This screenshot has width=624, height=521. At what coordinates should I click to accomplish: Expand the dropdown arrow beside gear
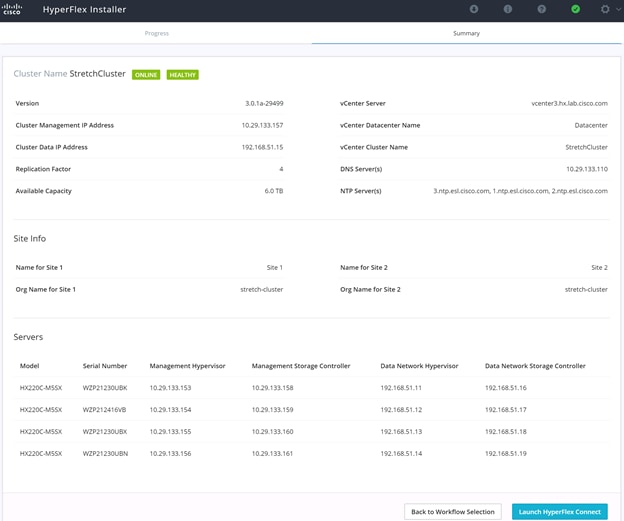pyautogui.click(x=618, y=10)
